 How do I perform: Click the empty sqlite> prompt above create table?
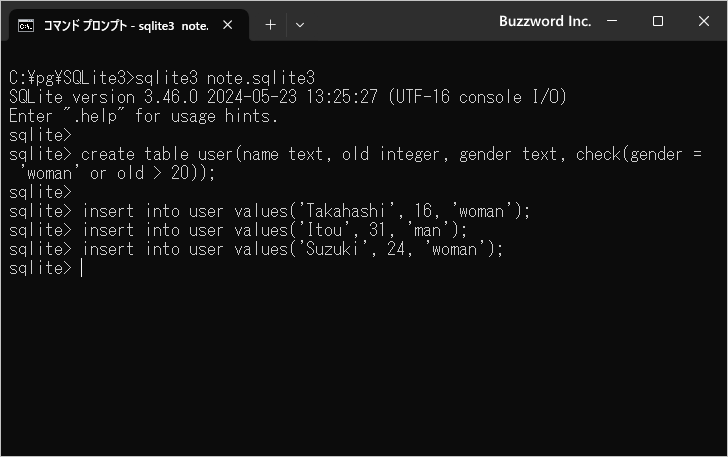coord(40,135)
